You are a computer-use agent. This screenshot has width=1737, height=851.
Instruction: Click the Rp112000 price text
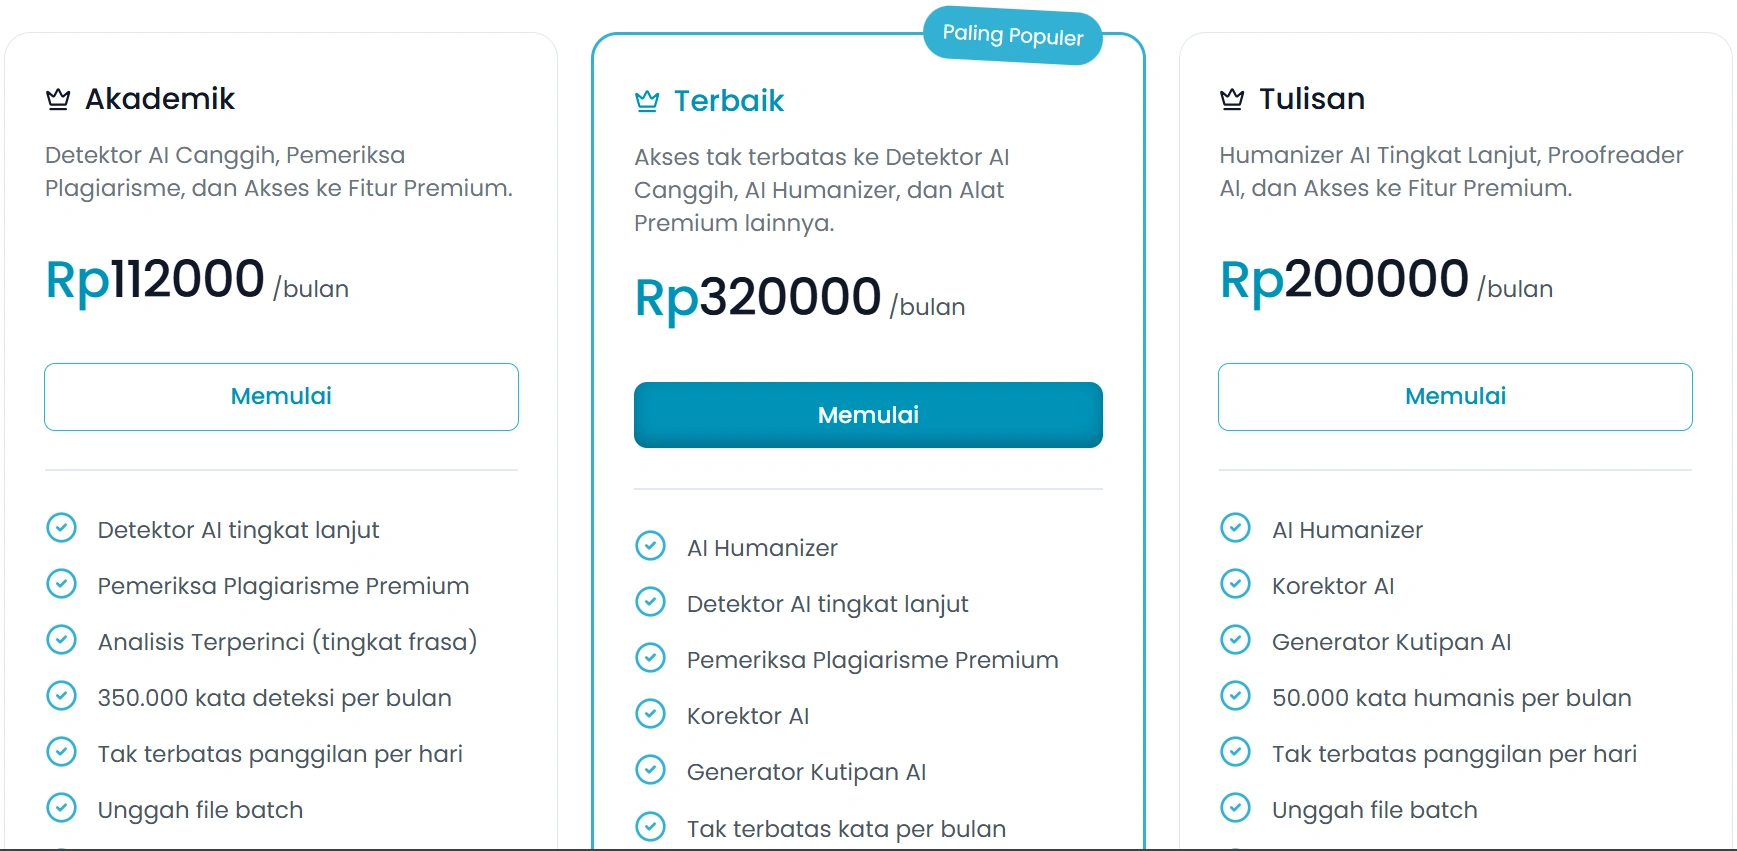(x=155, y=279)
